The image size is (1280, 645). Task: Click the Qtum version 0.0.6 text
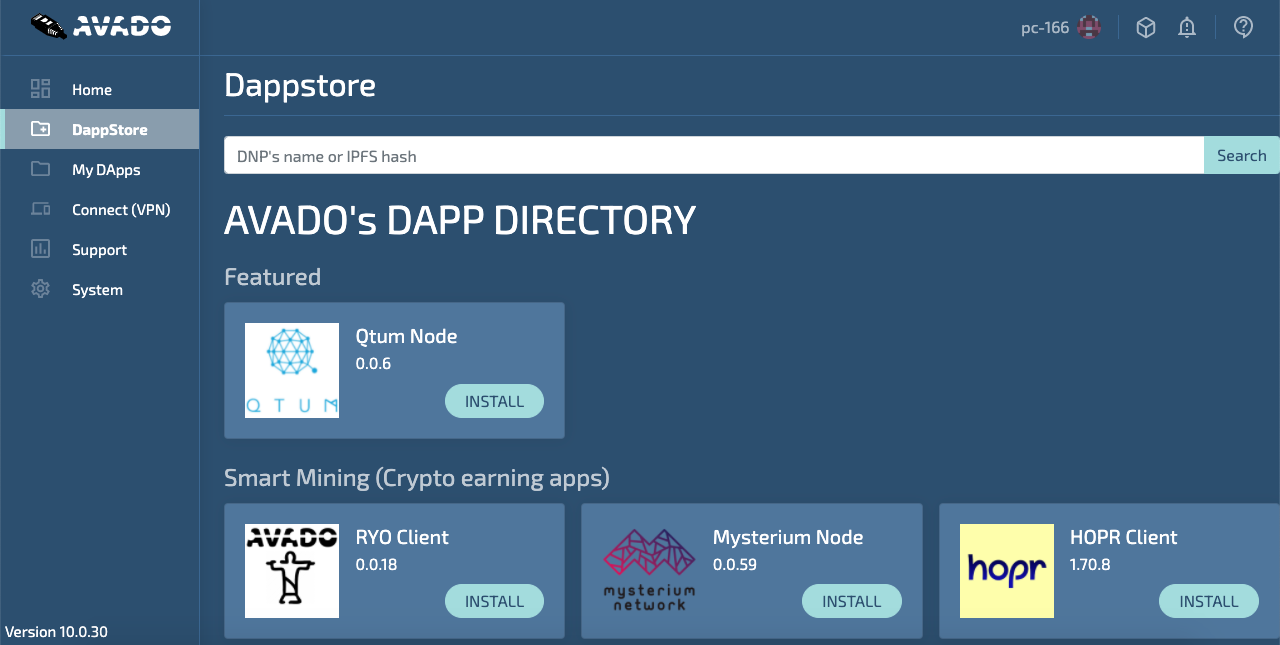[x=373, y=363]
